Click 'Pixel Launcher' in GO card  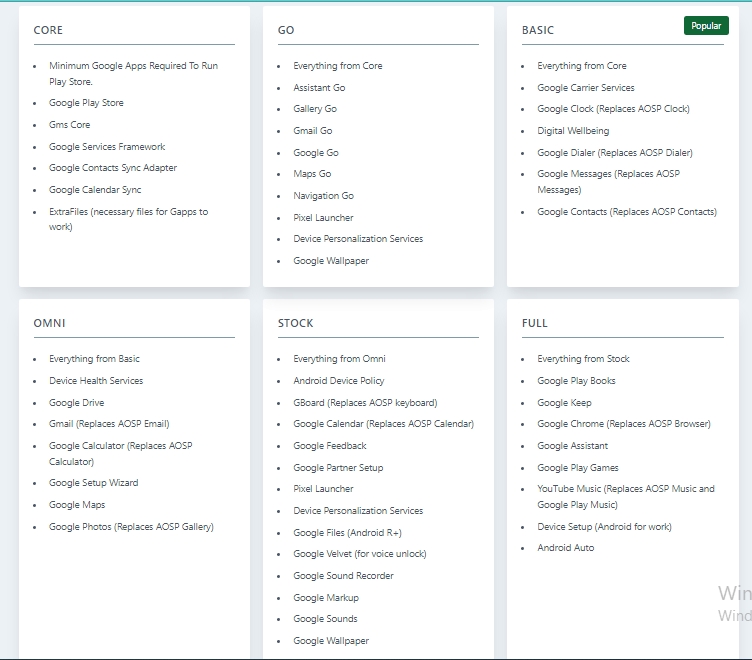tap(323, 218)
